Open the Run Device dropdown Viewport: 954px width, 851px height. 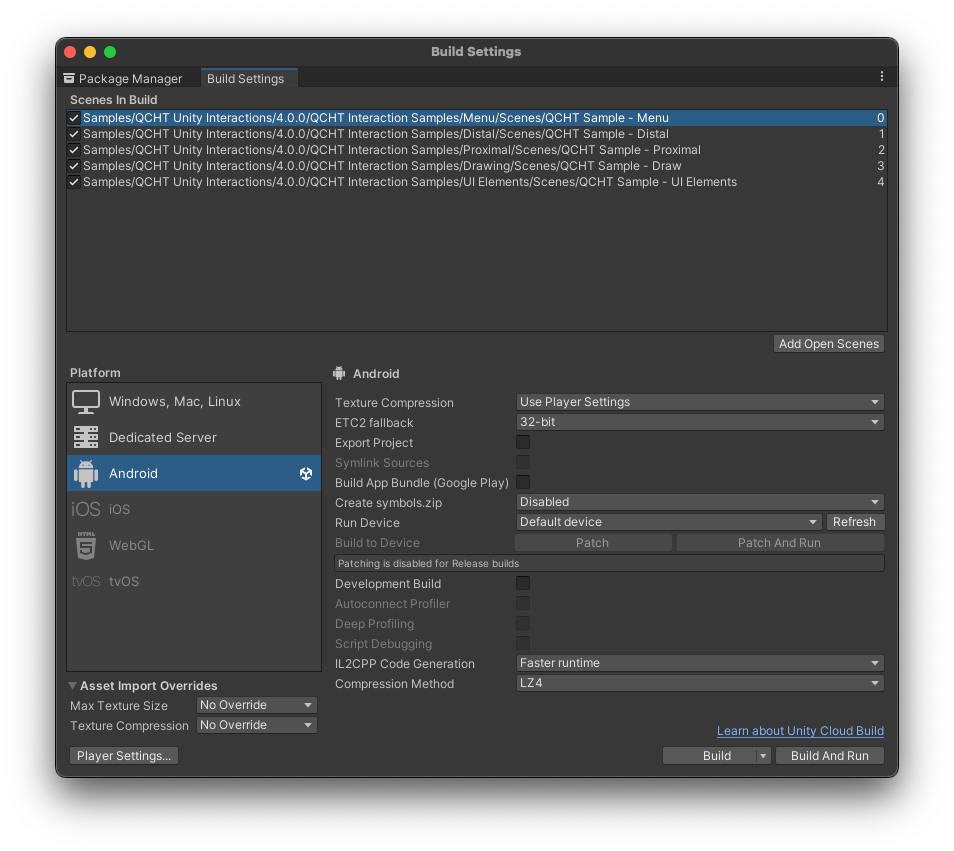669,522
